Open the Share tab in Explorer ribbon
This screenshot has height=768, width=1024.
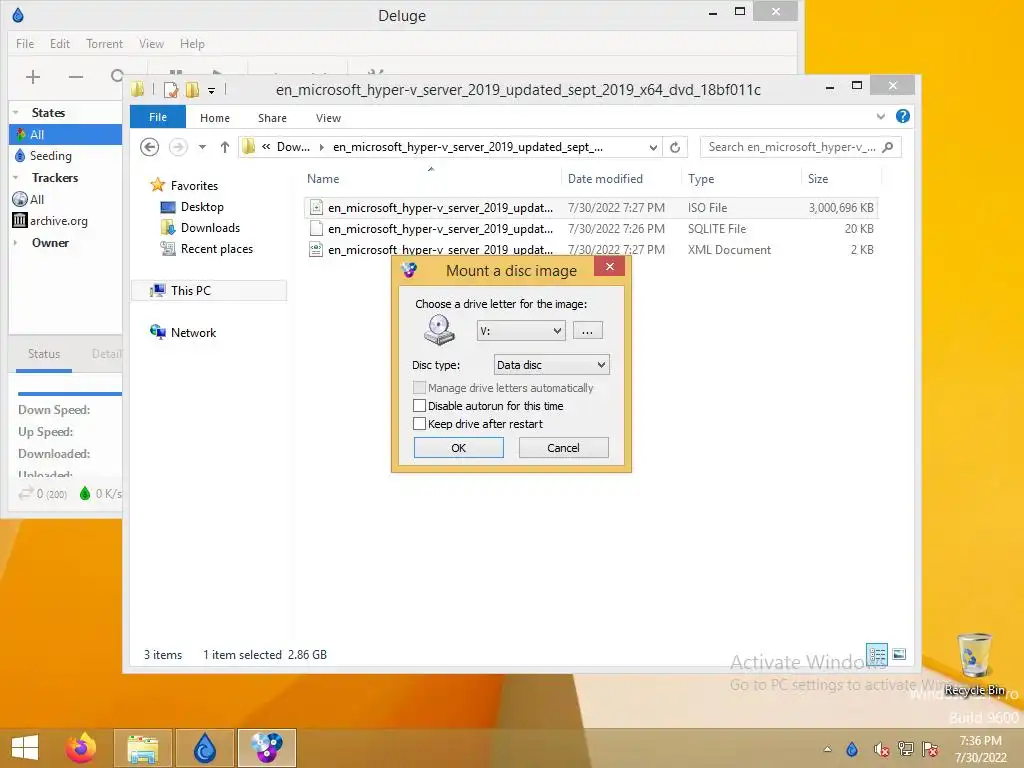tap(272, 118)
